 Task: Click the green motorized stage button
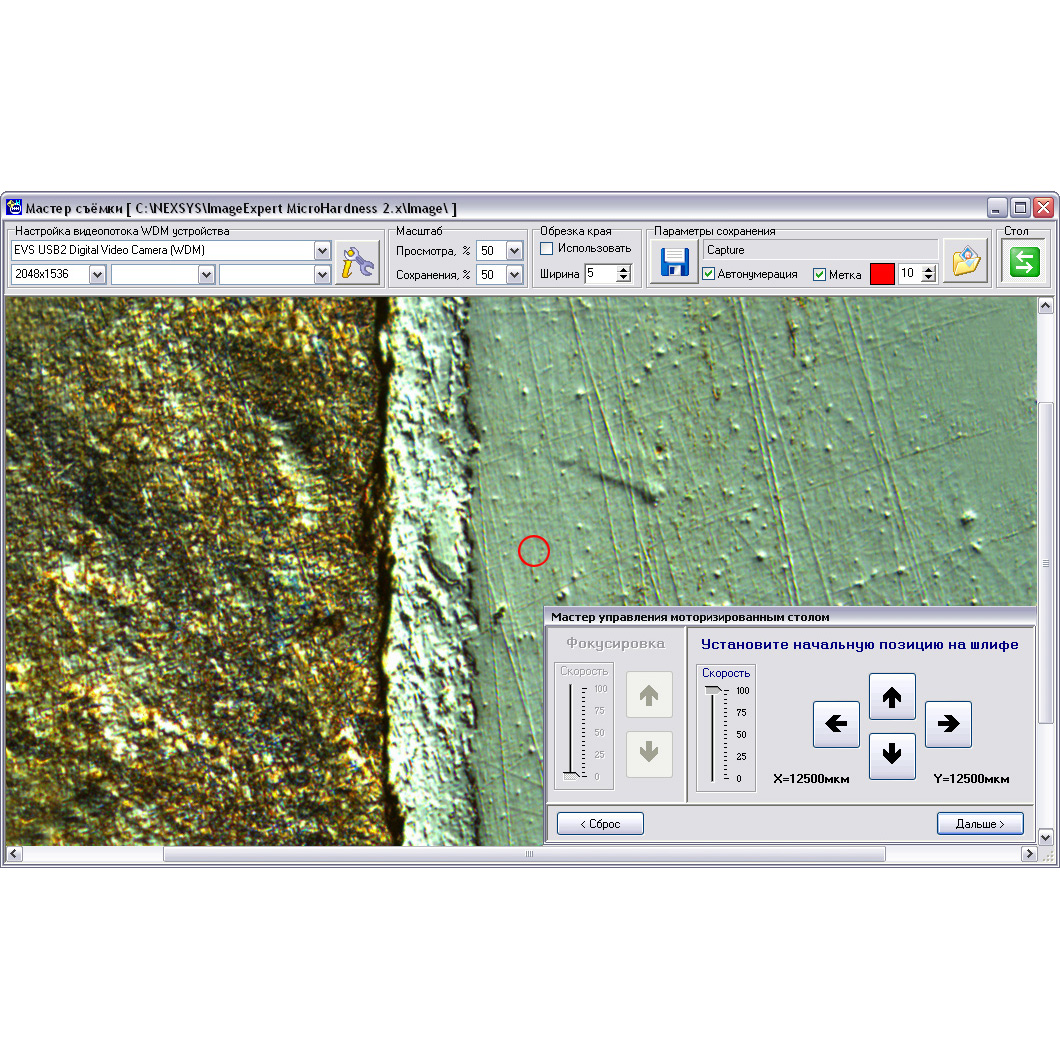point(1024,262)
